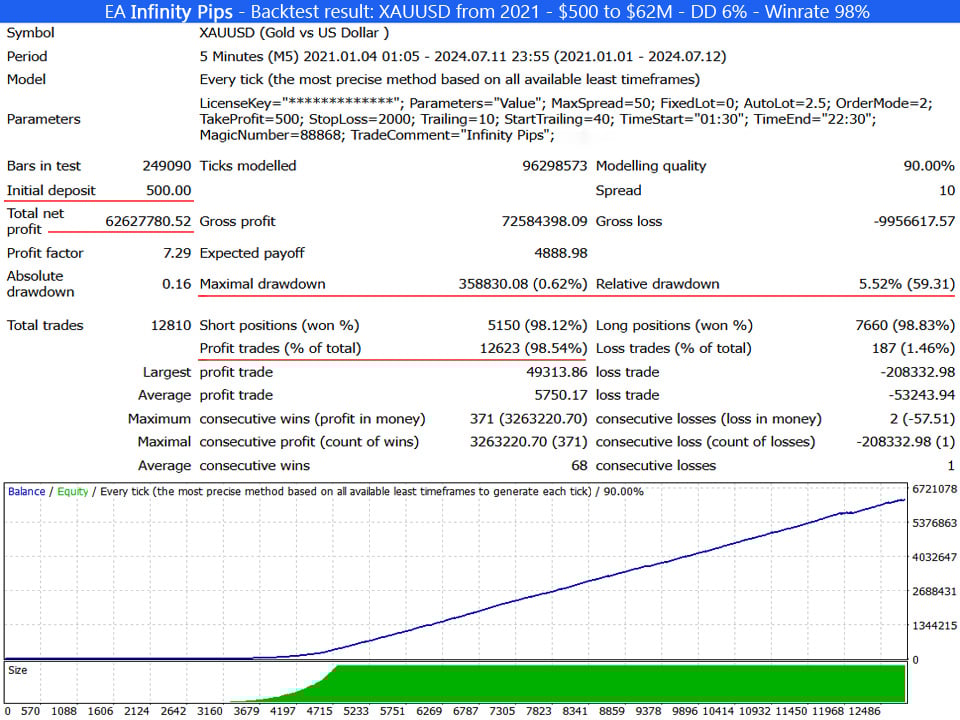Viewport: 960px width, 720px height.
Task: Select the LicenseKey parameters text line
Action: [x=566, y=103]
